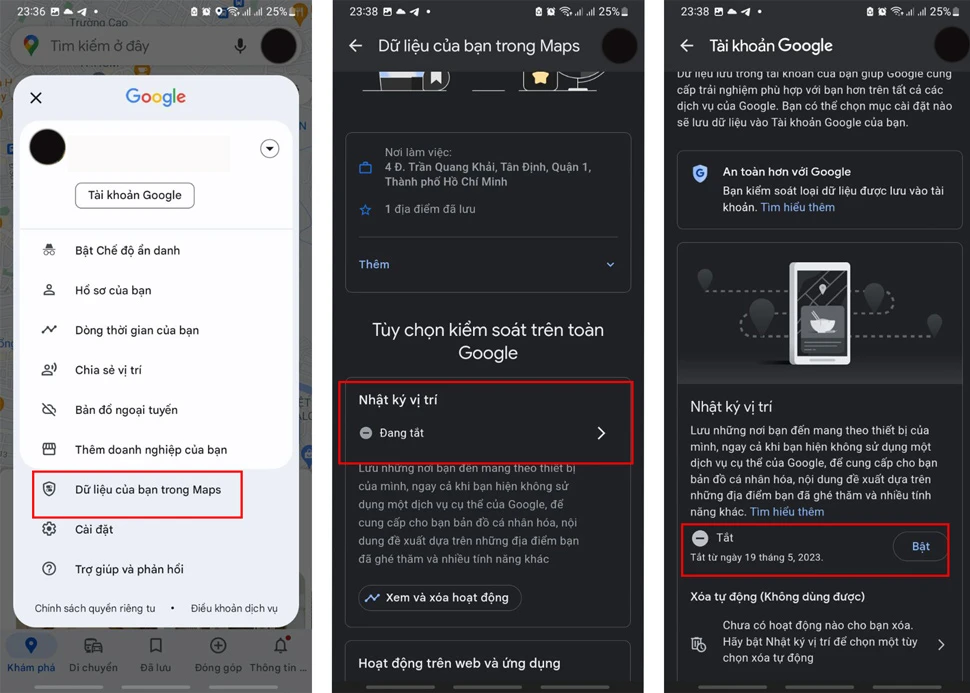This screenshot has width=970, height=693.
Task: Enable location history with the Bật button
Action: coord(919,546)
